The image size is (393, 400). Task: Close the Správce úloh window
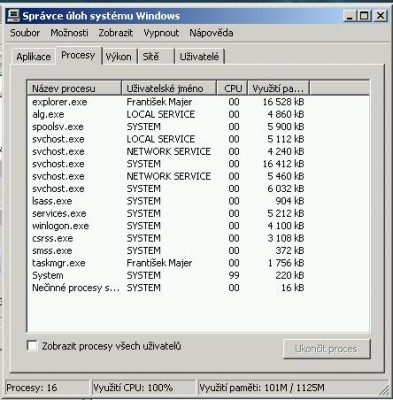click(x=380, y=16)
